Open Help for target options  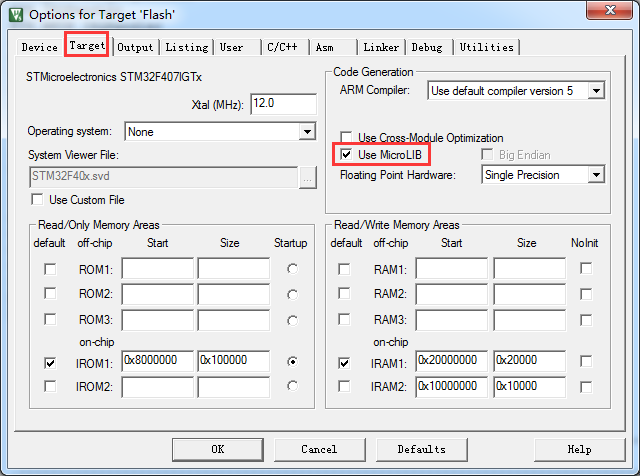point(580,449)
